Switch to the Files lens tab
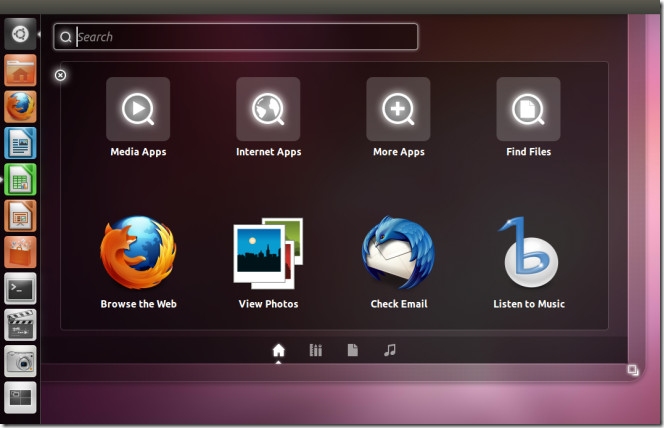This screenshot has height=428, width=664. tap(352, 351)
